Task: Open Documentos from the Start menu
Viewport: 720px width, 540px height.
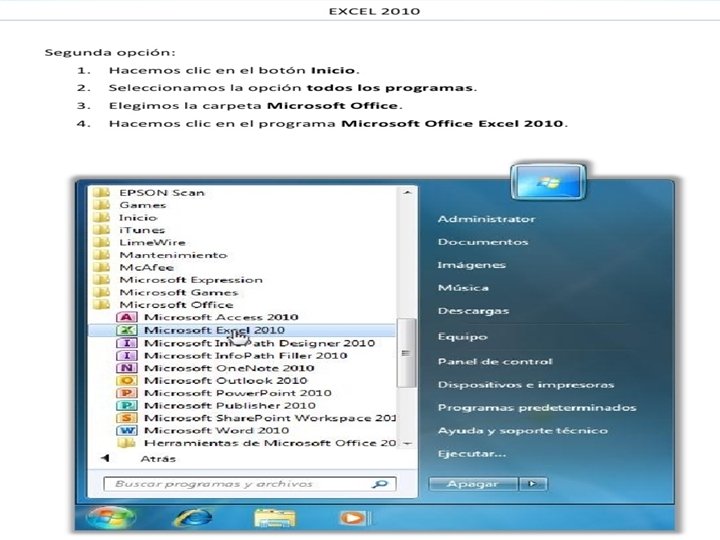Action: coord(483,242)
